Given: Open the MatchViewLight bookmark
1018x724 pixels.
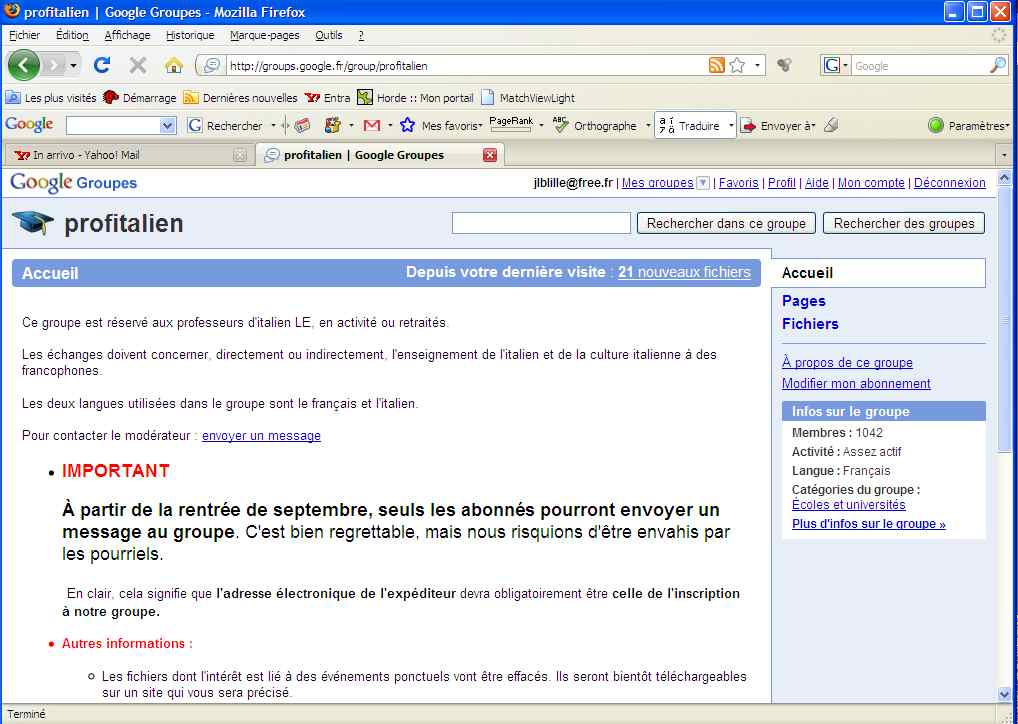Looking at the screenshot, I should click(x=528, y=98).
